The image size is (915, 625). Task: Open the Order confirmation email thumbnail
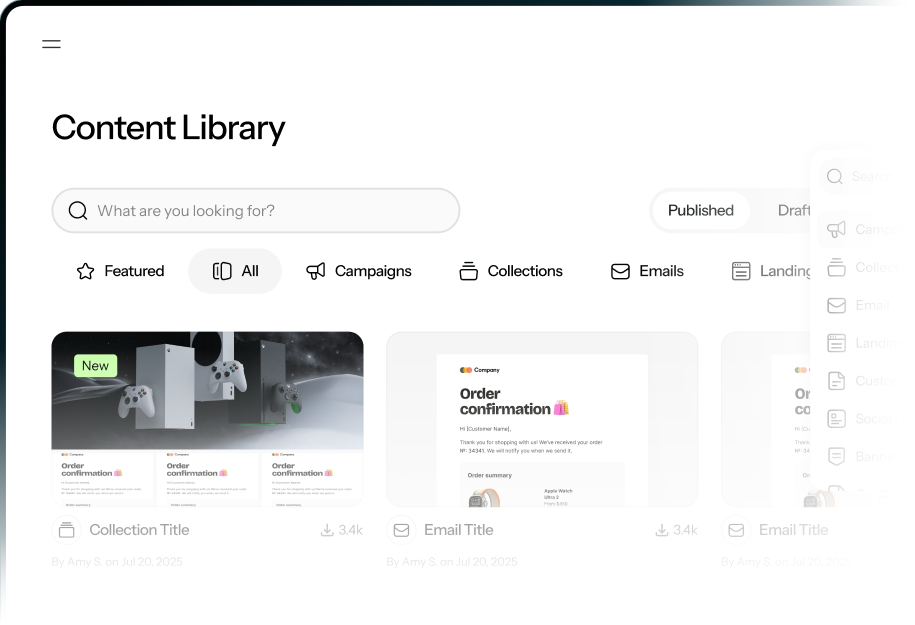(542, 419)
